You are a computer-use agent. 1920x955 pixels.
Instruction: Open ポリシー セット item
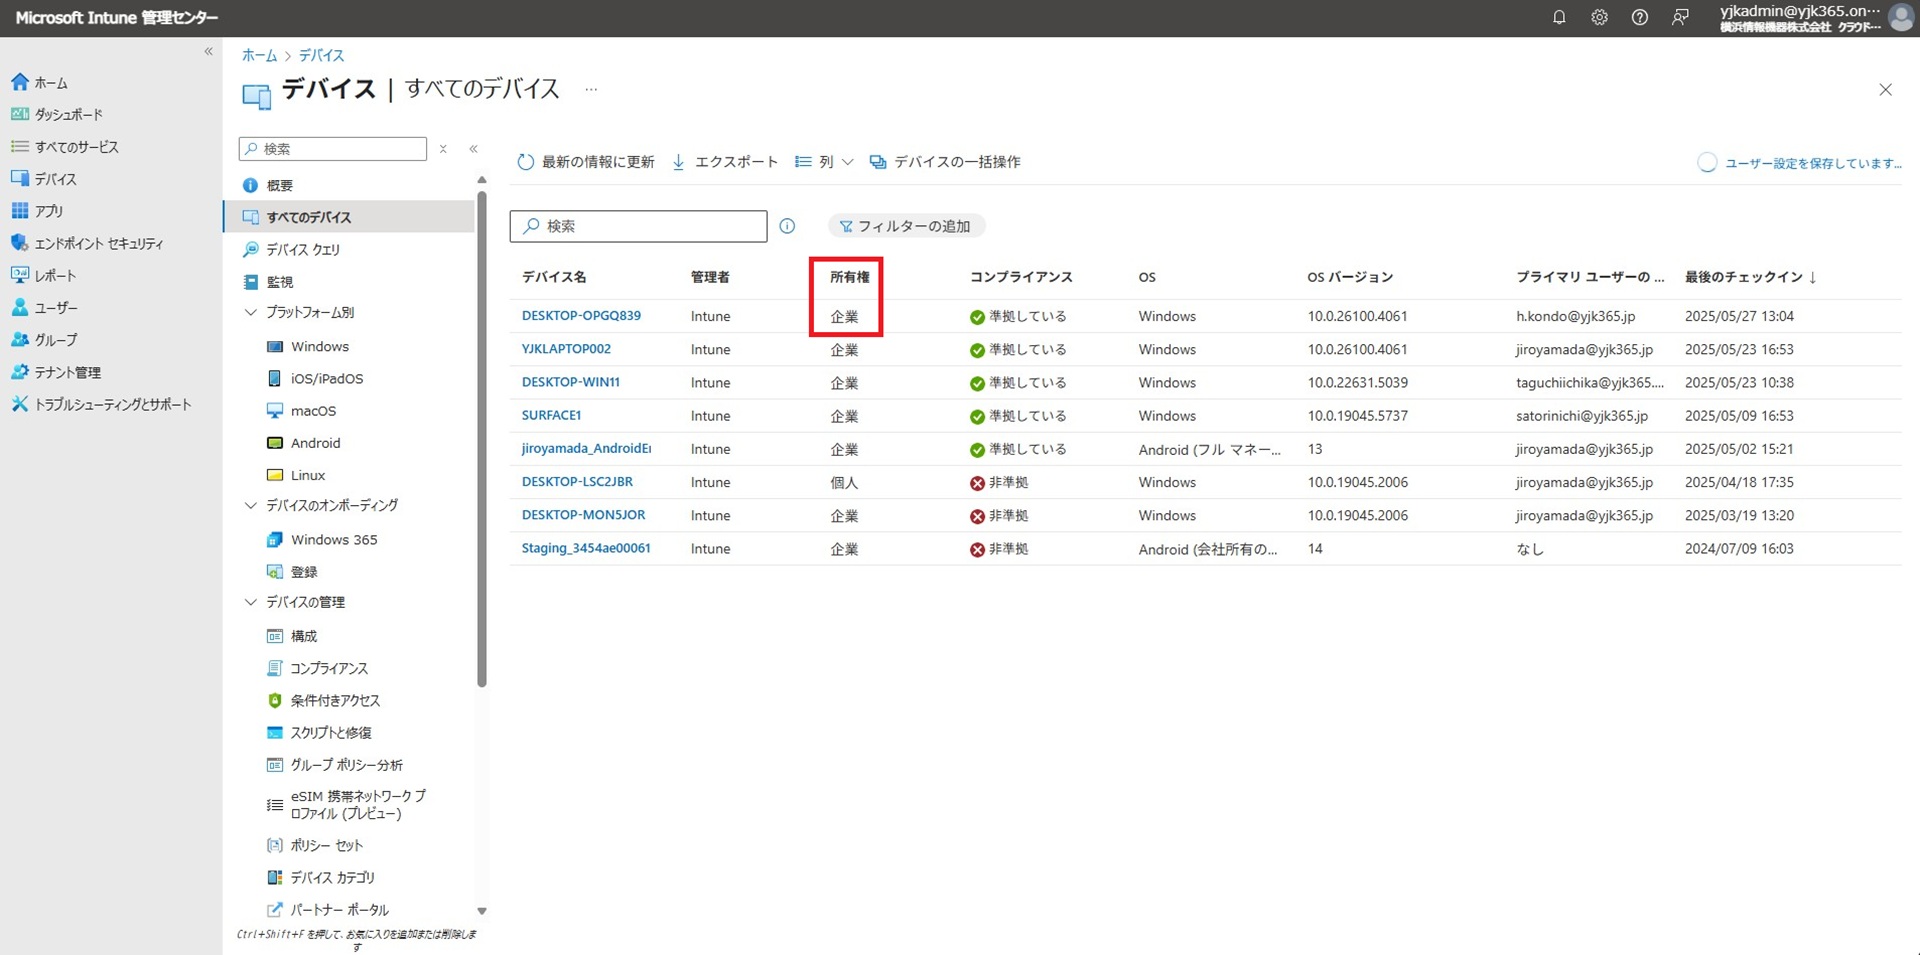[x=326, y=845]
